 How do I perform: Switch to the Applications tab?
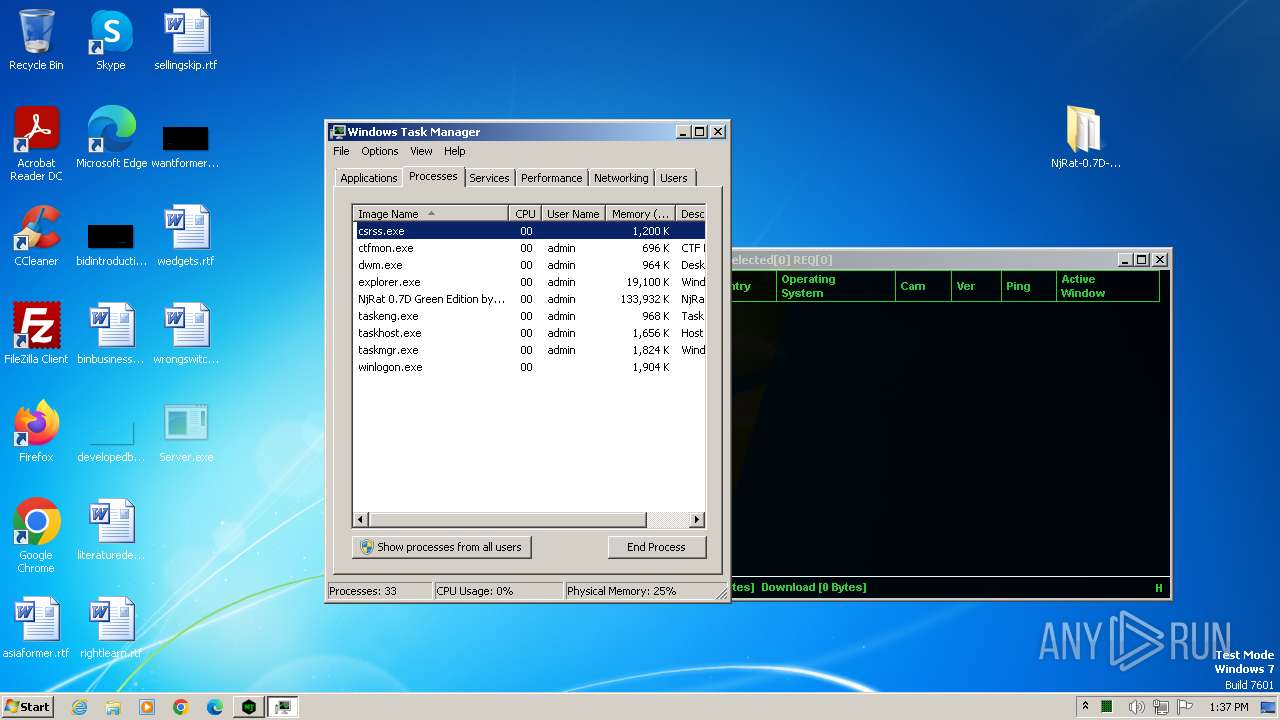(368, 178)
